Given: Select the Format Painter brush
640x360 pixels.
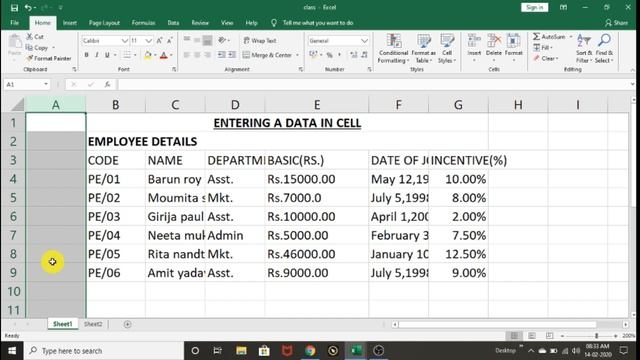Looking at the screenshot, I should click(29, 58).
